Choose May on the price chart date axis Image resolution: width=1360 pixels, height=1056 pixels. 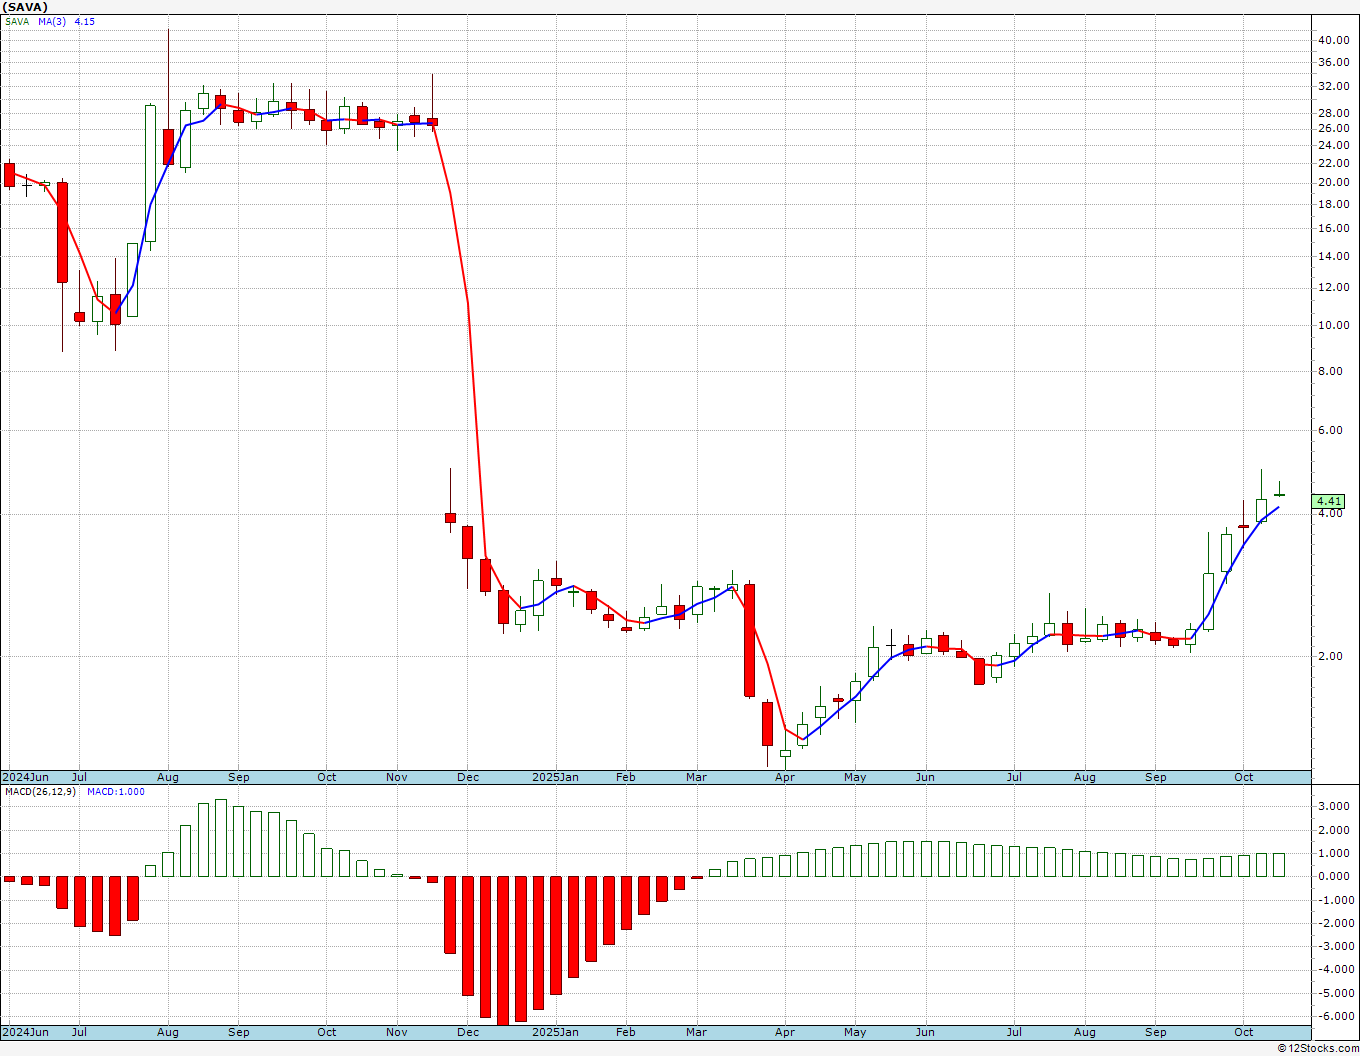point(855,777)
